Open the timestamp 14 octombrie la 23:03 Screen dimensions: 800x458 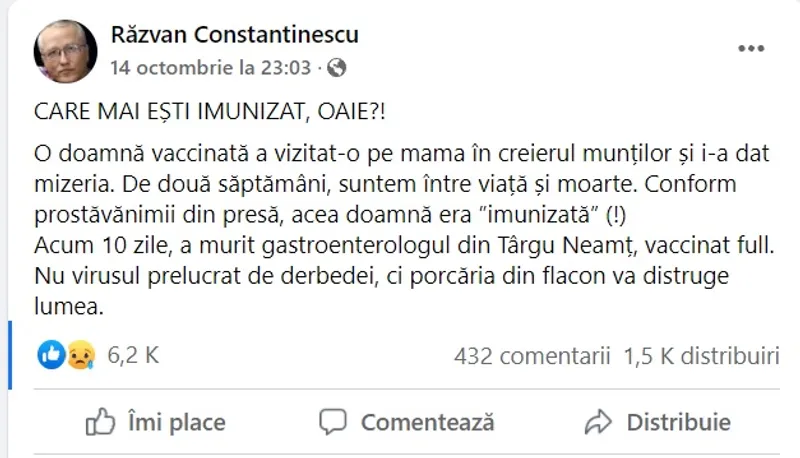pos(212,68)
